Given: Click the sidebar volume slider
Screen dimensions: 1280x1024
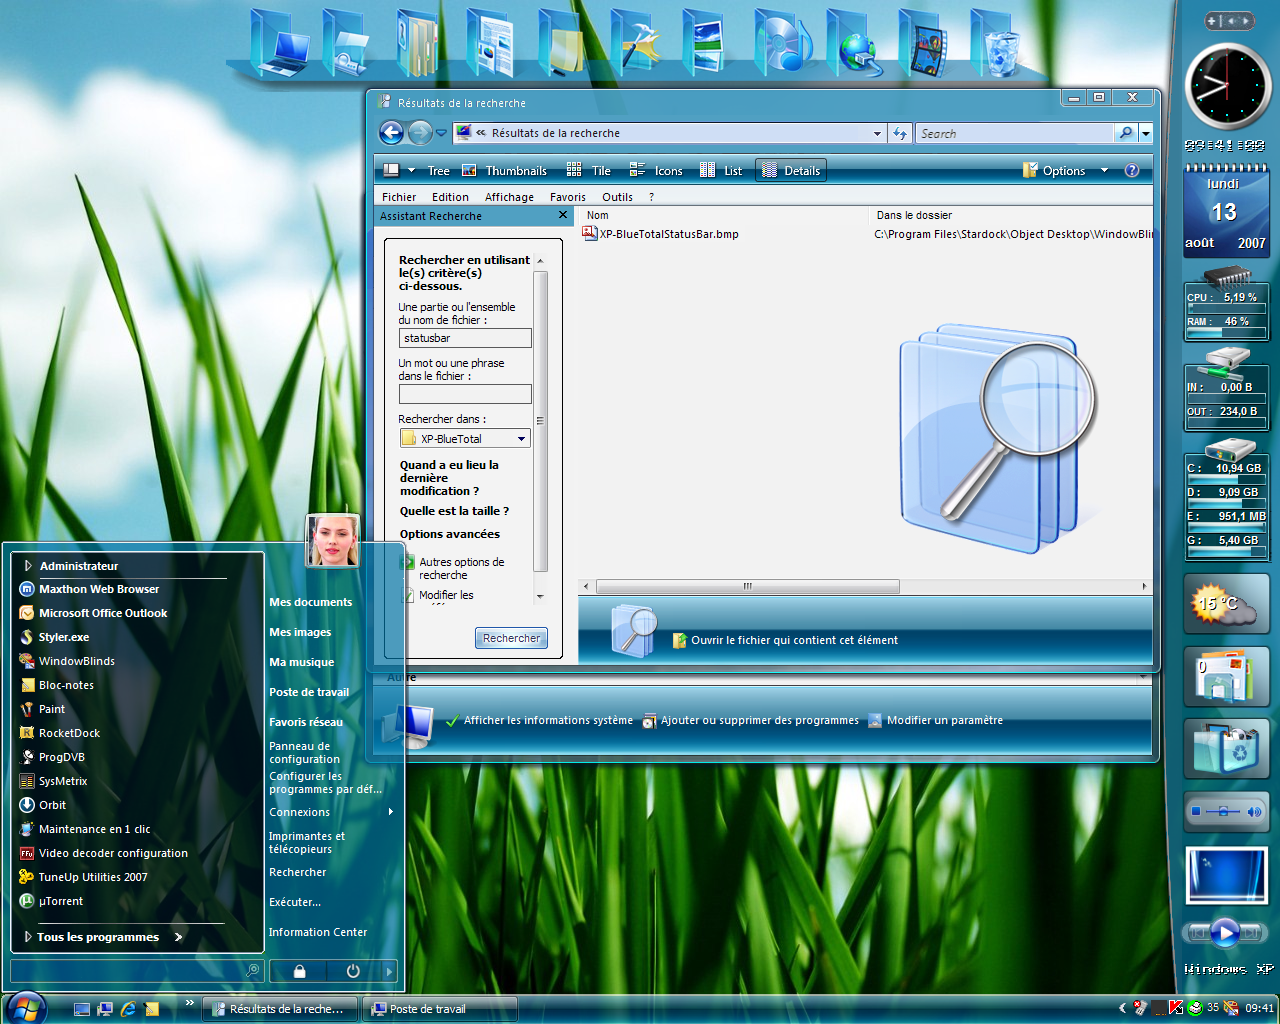Looking at the screenshot, I should click(x=1223, y=811).
